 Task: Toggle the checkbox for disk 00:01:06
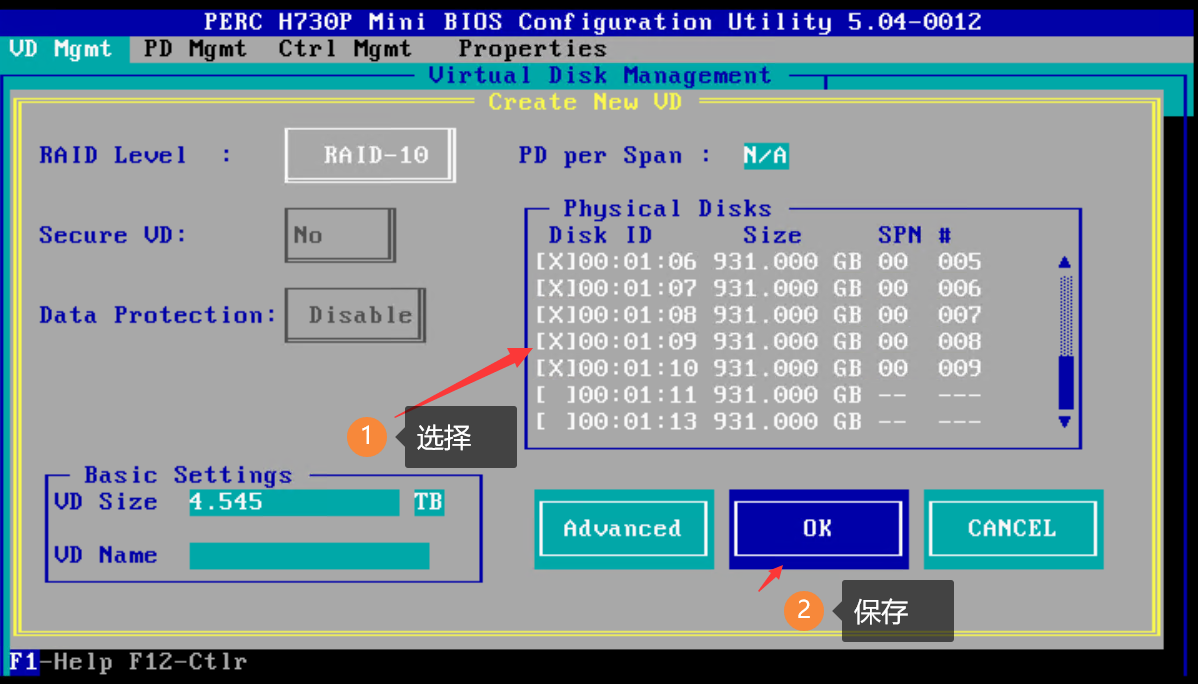(x=555, y=261)
